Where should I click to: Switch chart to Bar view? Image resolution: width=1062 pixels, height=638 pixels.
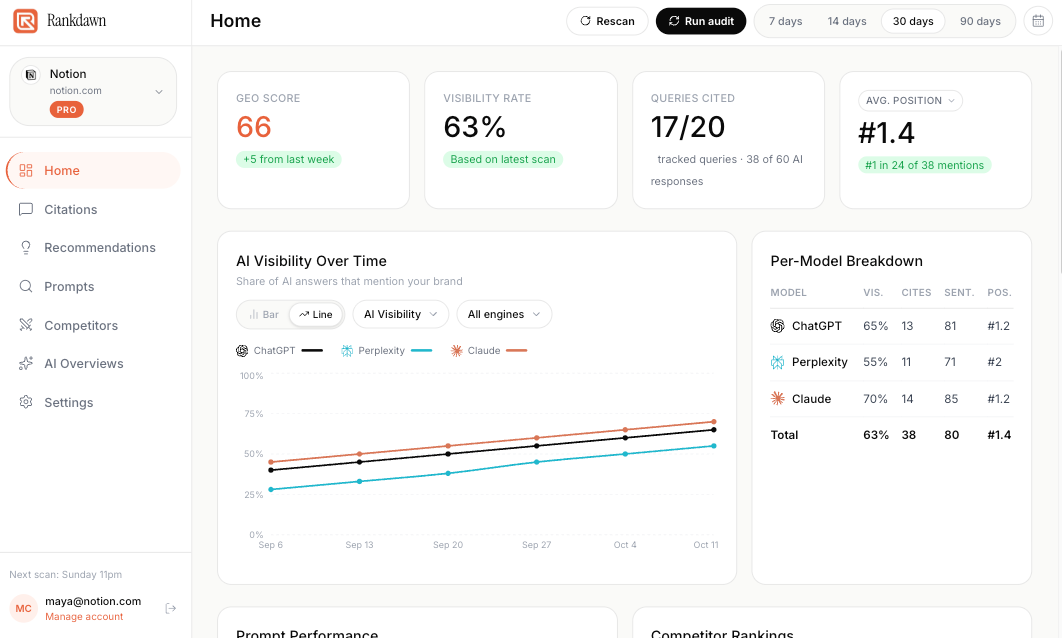point(263,314)
